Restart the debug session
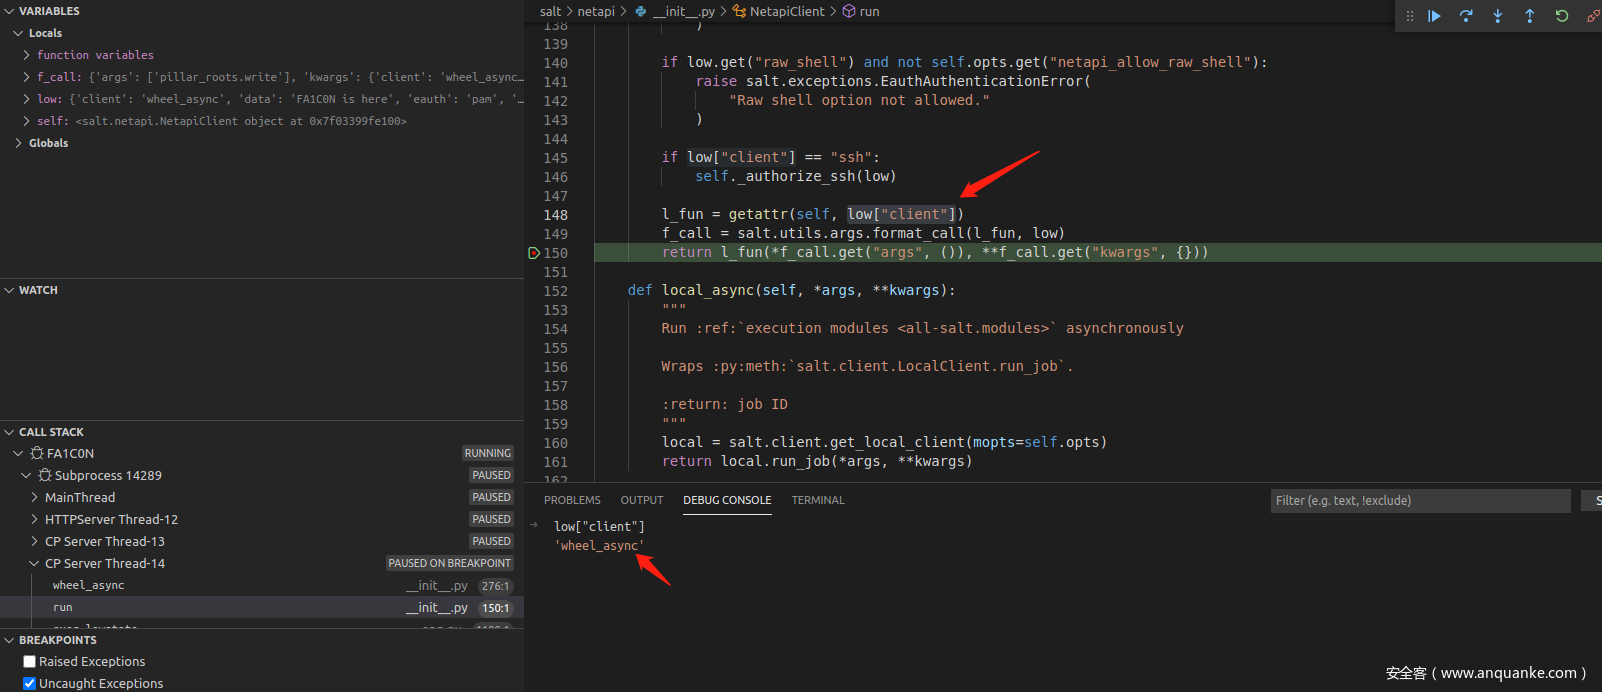1602x692 pixels. [x=1562, y=16]
